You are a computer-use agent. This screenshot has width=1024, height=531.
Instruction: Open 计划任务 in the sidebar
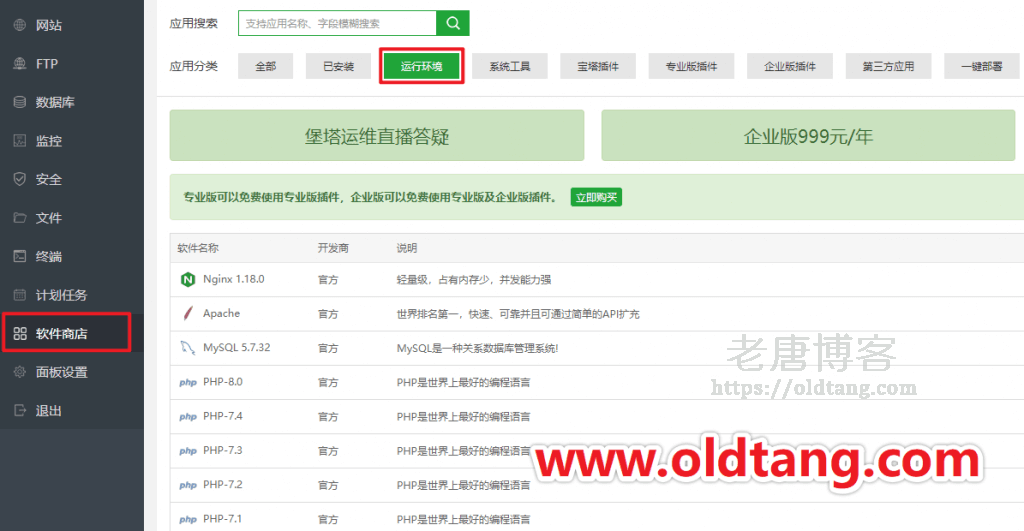tap(62, 295)
